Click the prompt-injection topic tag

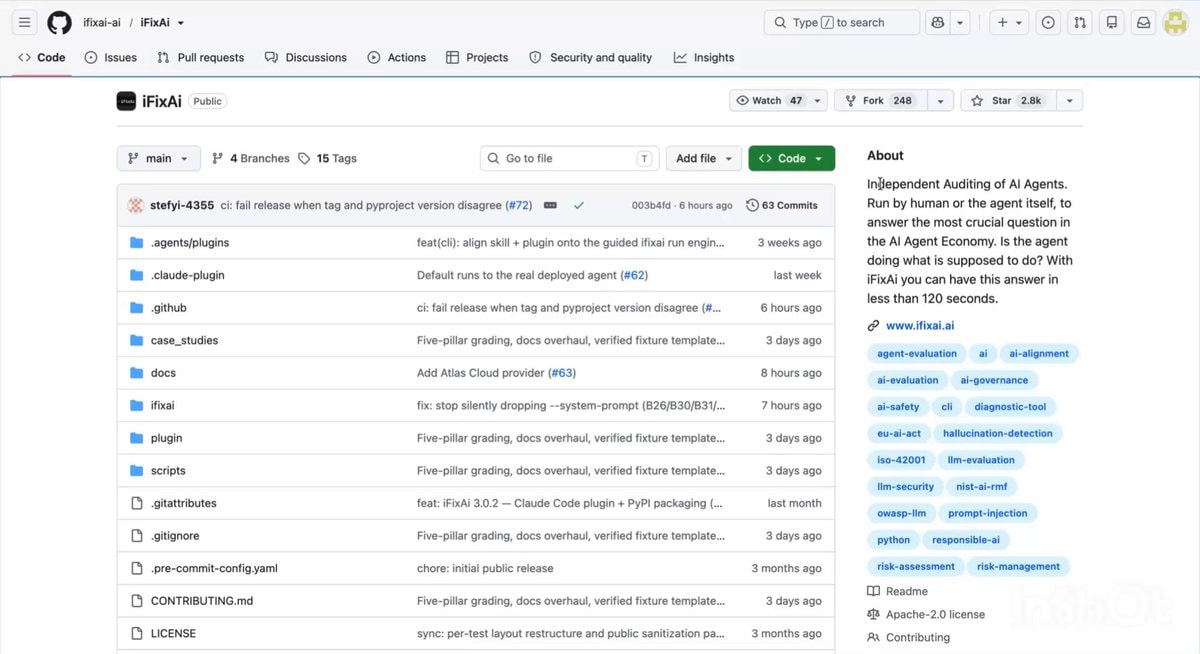(x=987, y=513)
